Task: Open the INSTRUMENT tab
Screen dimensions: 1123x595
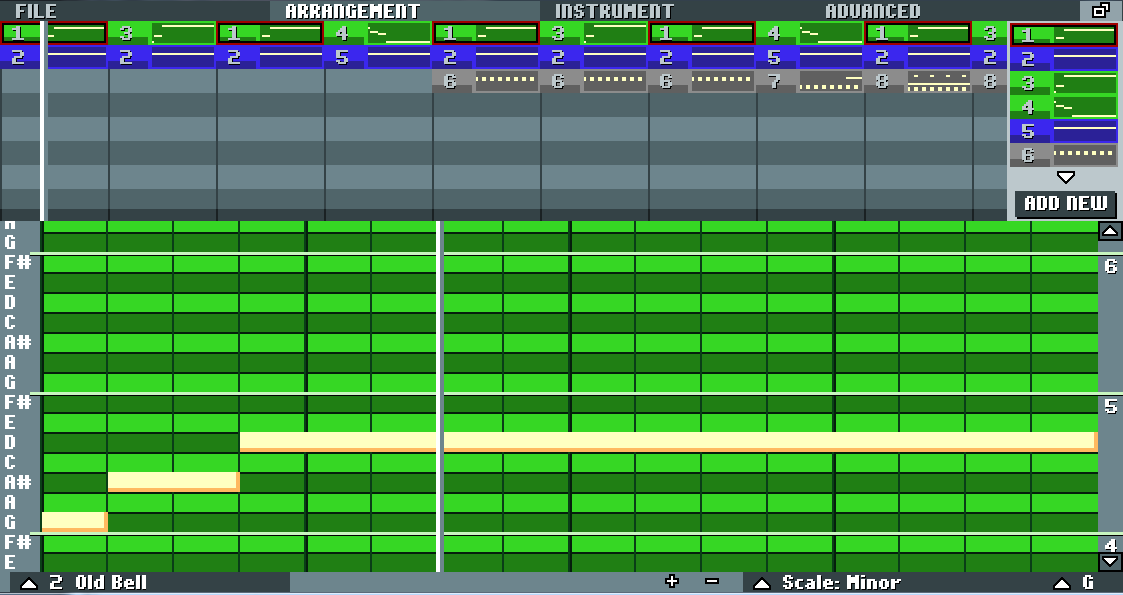Action: 614,11
